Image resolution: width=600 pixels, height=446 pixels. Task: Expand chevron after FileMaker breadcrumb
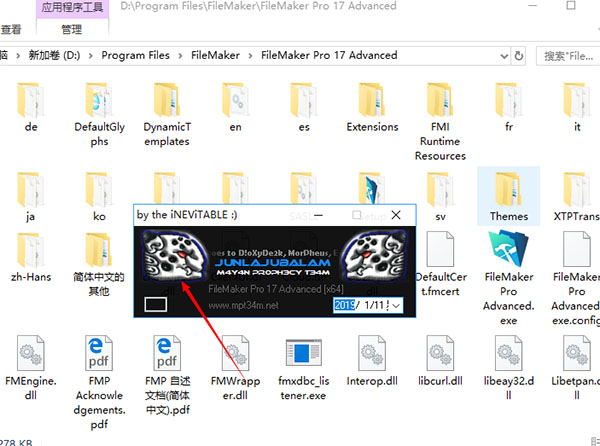[x=250, y=56]
